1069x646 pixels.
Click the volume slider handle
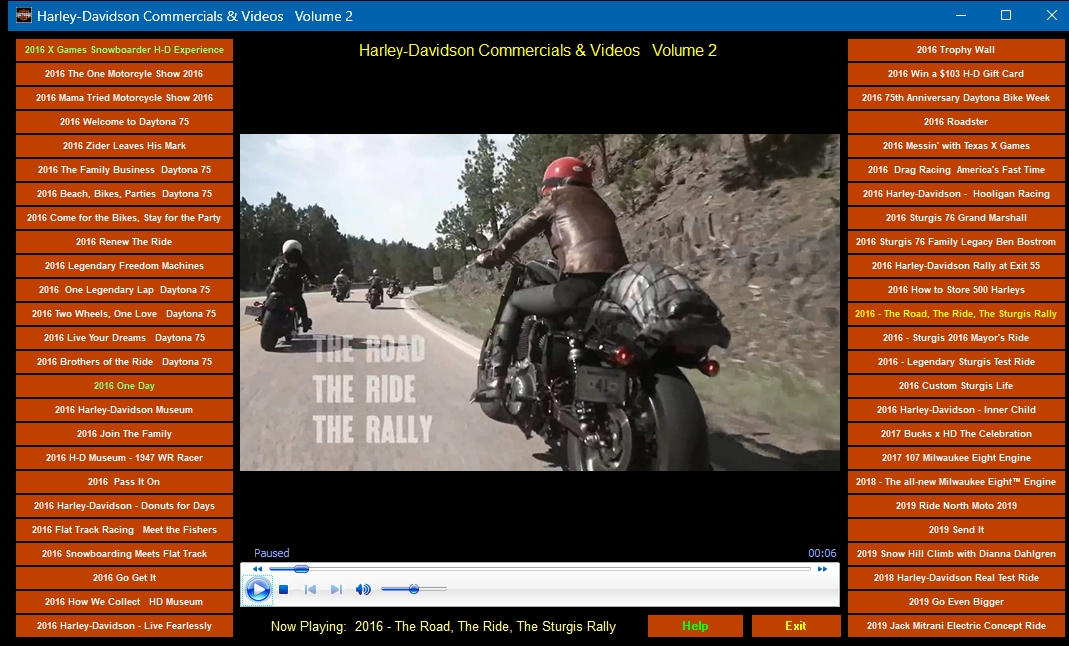(414, 589)
